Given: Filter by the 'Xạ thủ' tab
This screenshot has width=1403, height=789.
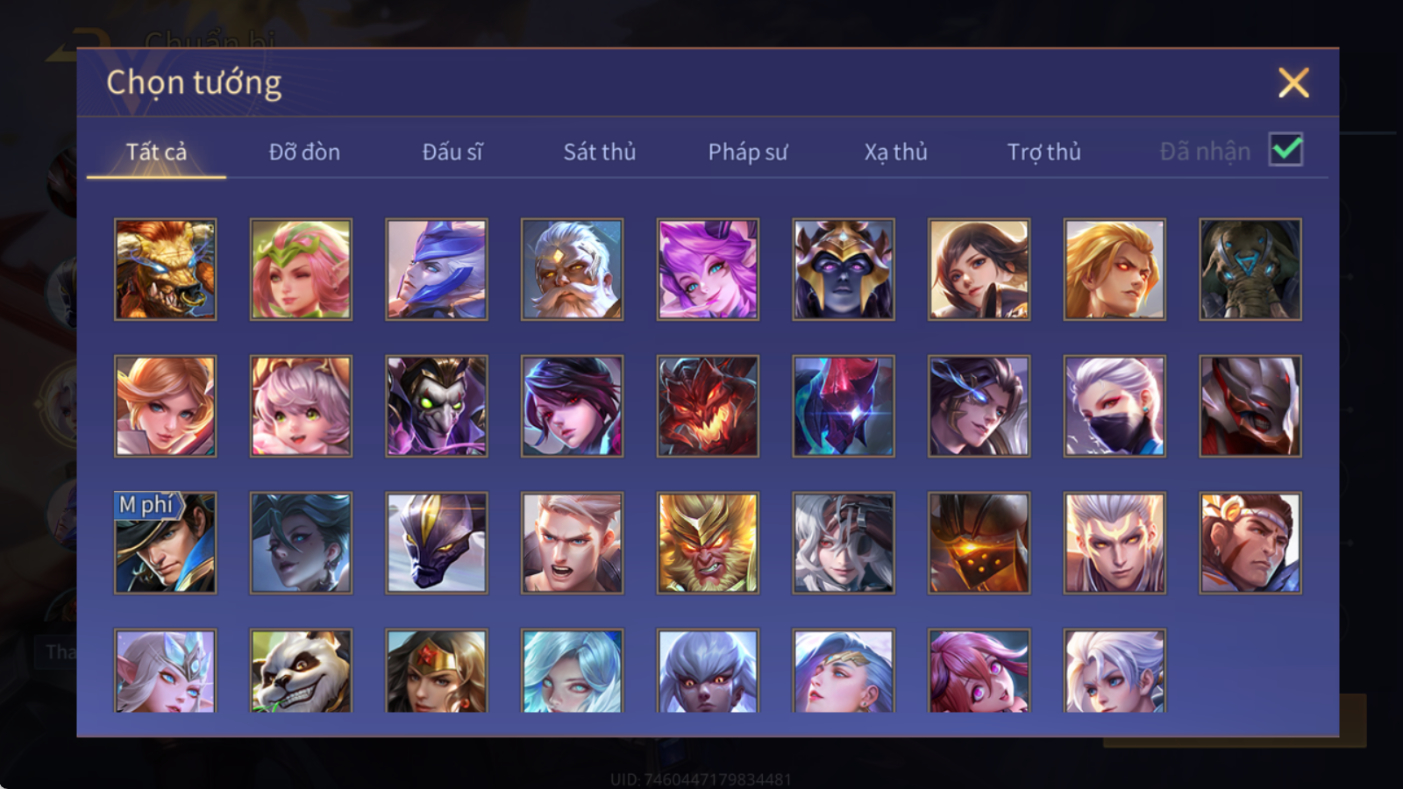Looking at the screenshot, I should coord(896,152).
